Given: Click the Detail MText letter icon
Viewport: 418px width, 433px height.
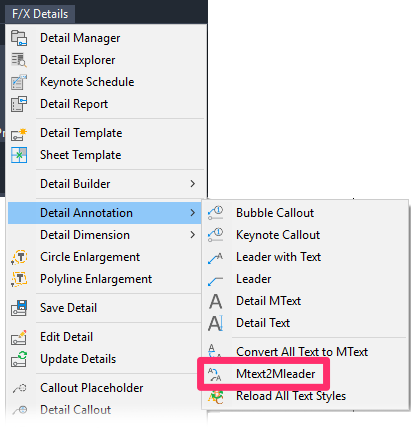Looking at the screenshot, I should click(216, 301).
